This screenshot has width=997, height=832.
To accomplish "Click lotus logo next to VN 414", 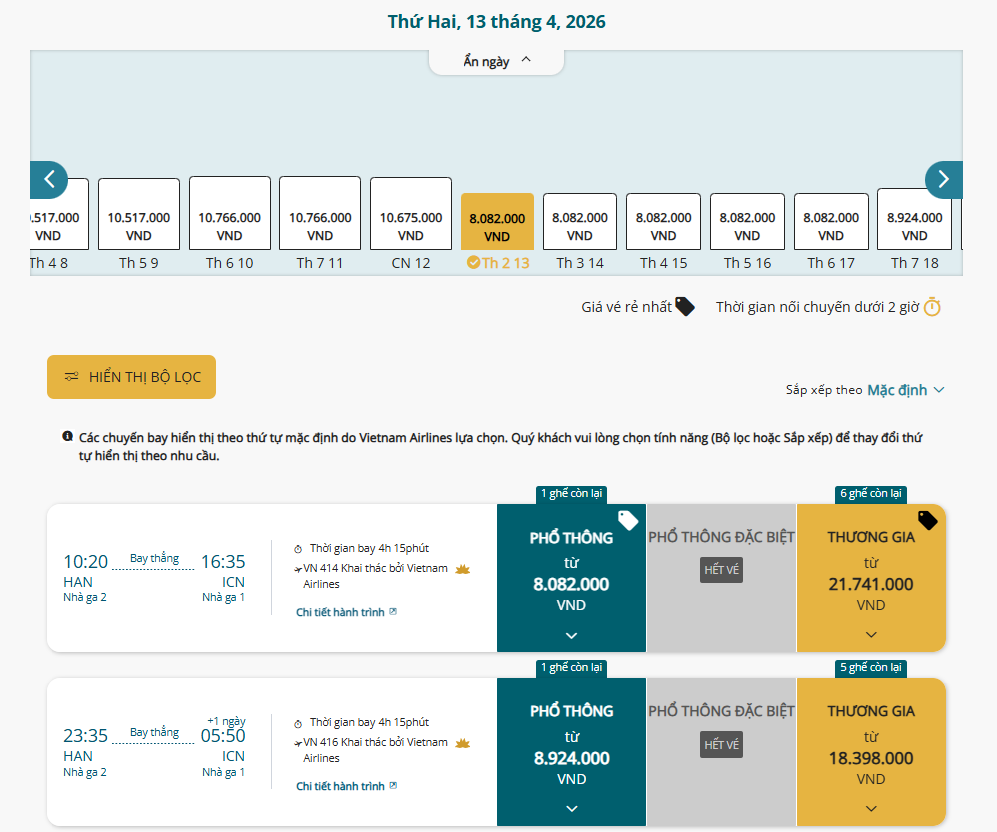I will pos(462,569).
